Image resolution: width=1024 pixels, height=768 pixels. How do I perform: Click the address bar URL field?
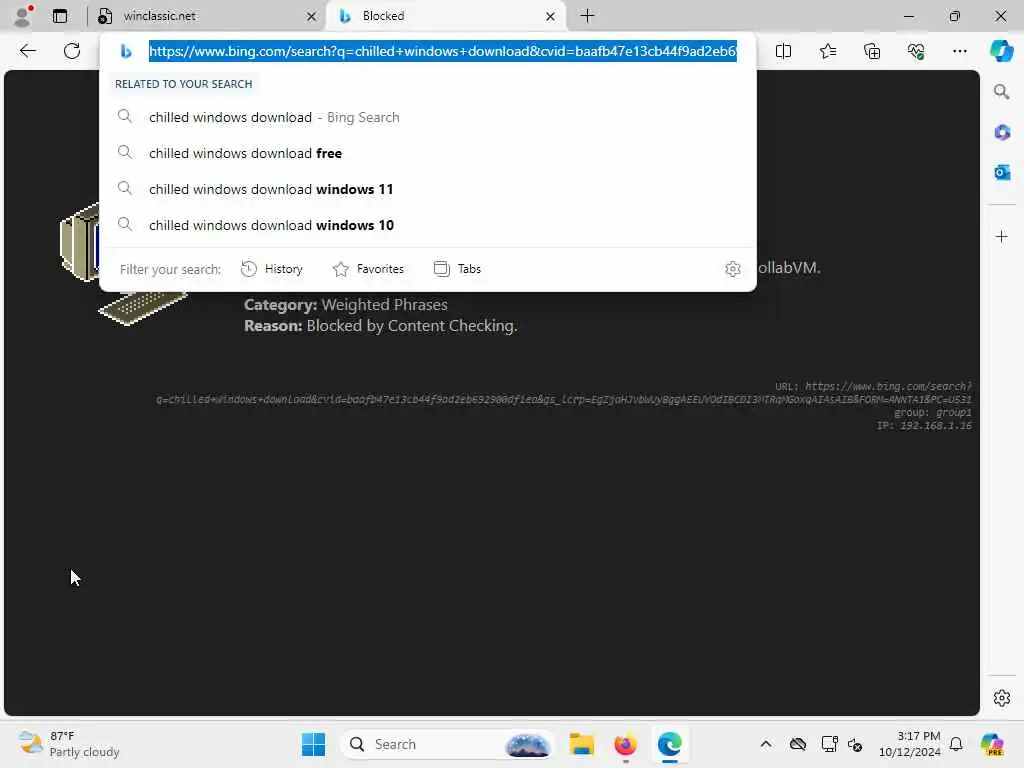pyautogui.click(x=443, y=51)
